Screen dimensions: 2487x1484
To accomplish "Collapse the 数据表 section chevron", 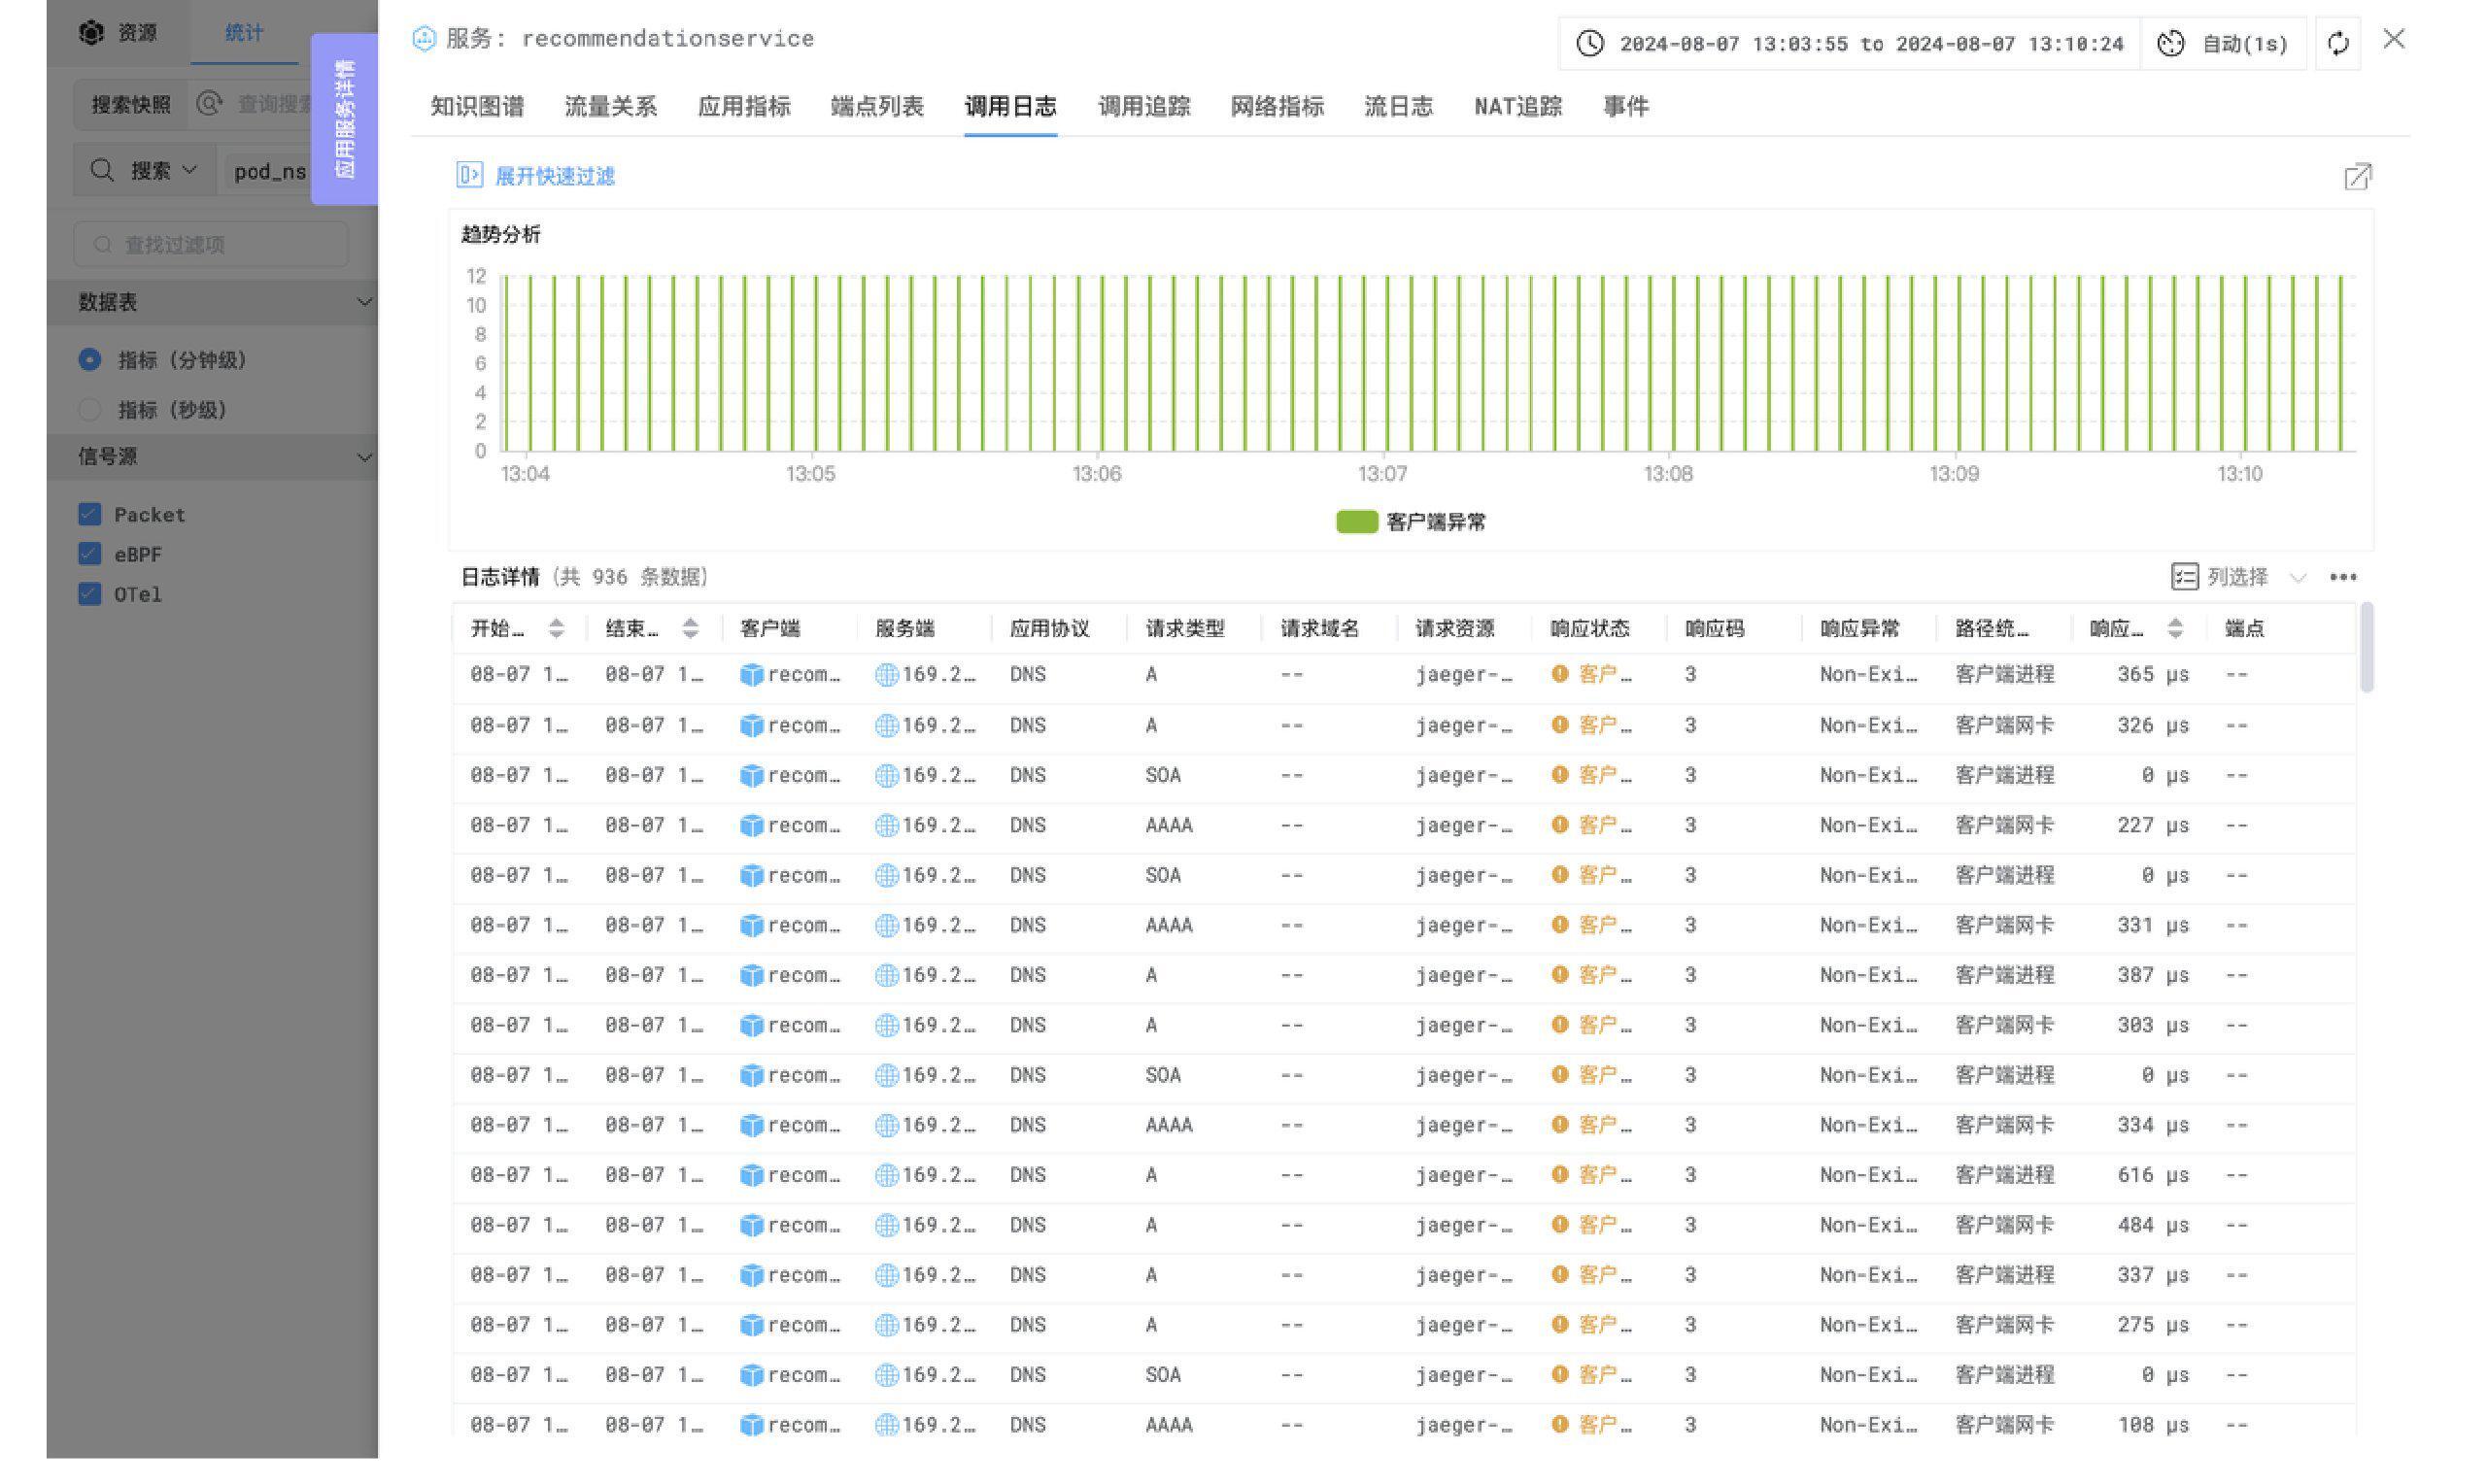I will tap(364, 302).
